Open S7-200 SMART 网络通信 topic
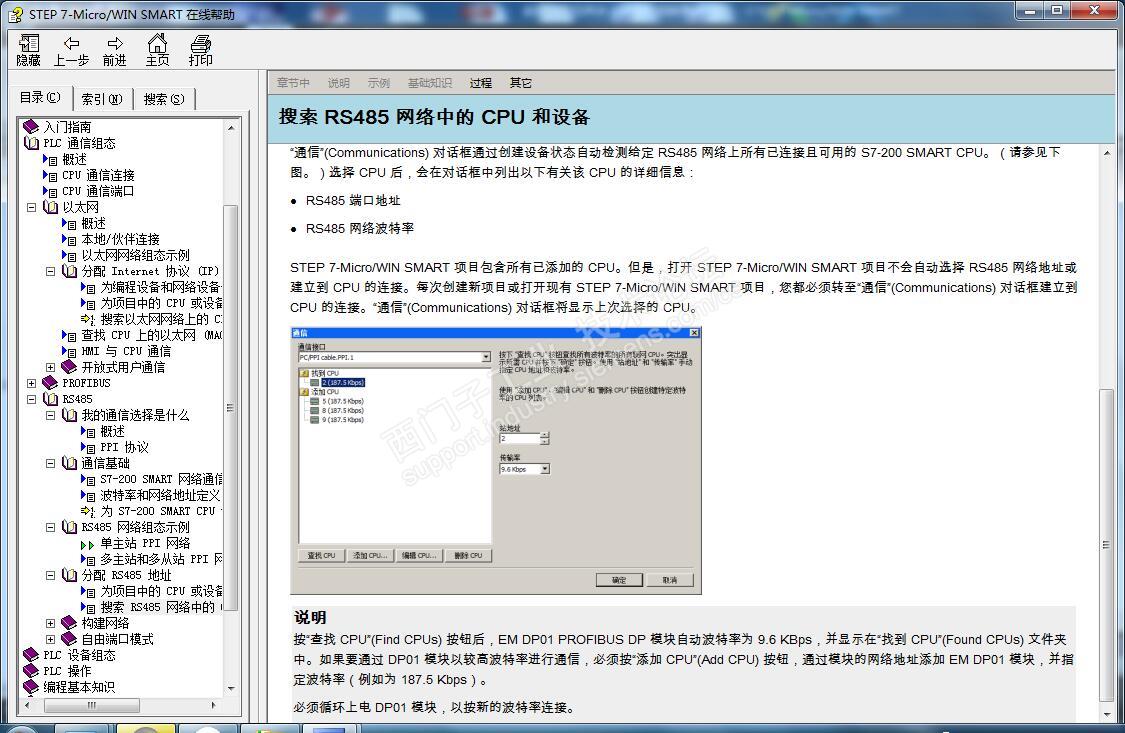The height and width of the screenshot is (733, 1125). [x=161, y=479]
